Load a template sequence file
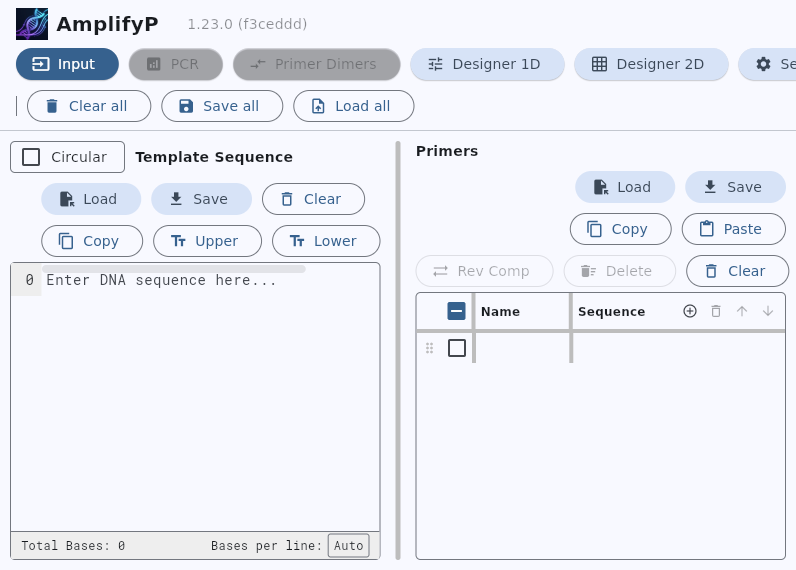 [91, 199]
